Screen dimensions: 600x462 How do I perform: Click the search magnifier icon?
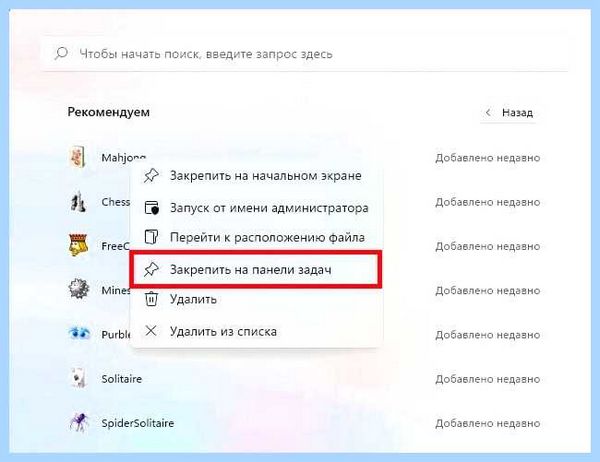point(61,53)
